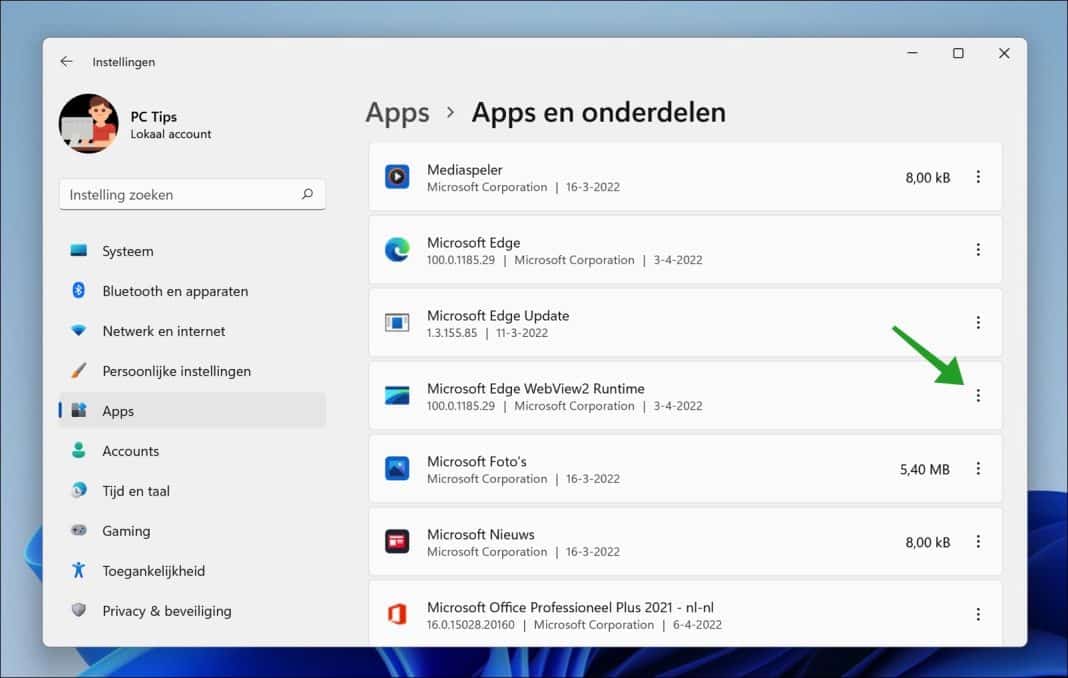
Task: Open more options for Microsoft Edge Update
Action: tap(978, 322)
